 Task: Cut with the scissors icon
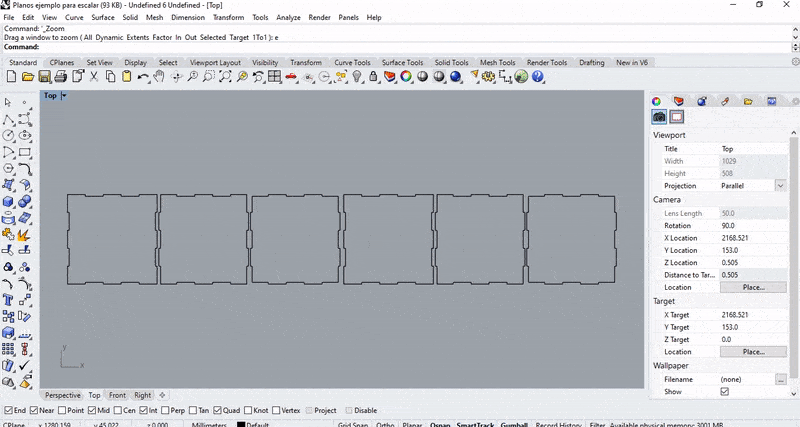click(x=94, y=77)
